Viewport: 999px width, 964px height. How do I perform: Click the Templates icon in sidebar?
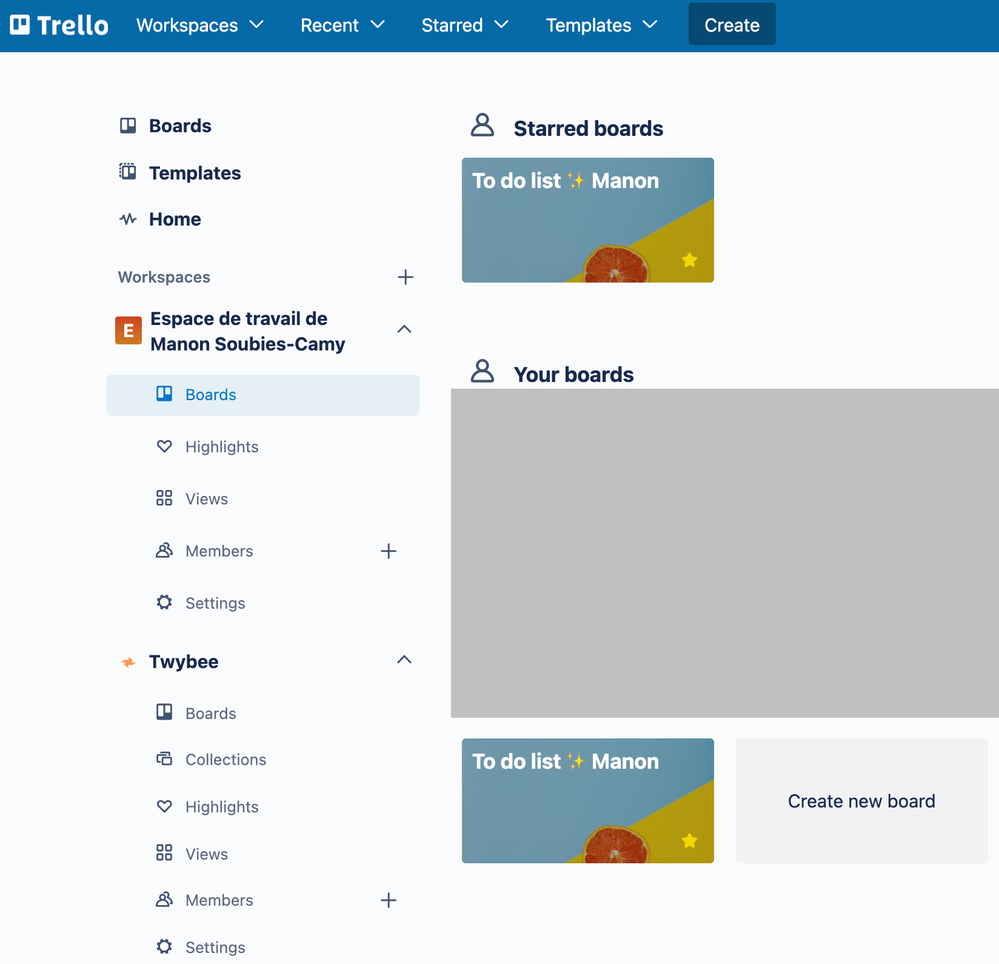point(128,172)
